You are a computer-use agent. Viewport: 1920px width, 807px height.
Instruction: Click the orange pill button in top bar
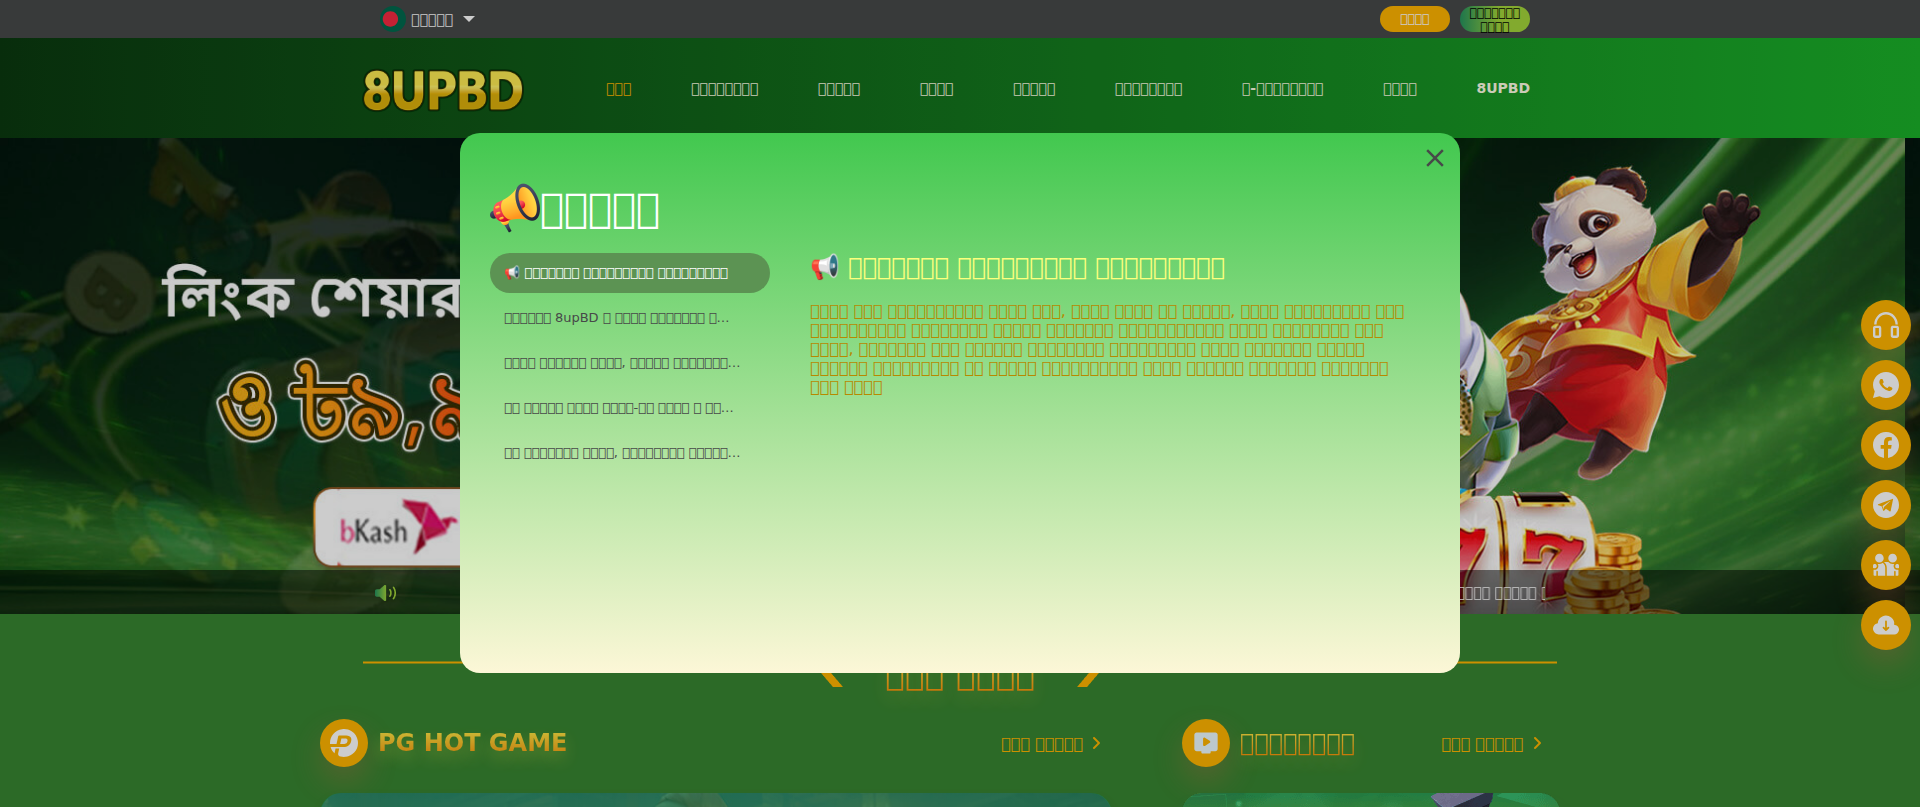(1414, 19)
